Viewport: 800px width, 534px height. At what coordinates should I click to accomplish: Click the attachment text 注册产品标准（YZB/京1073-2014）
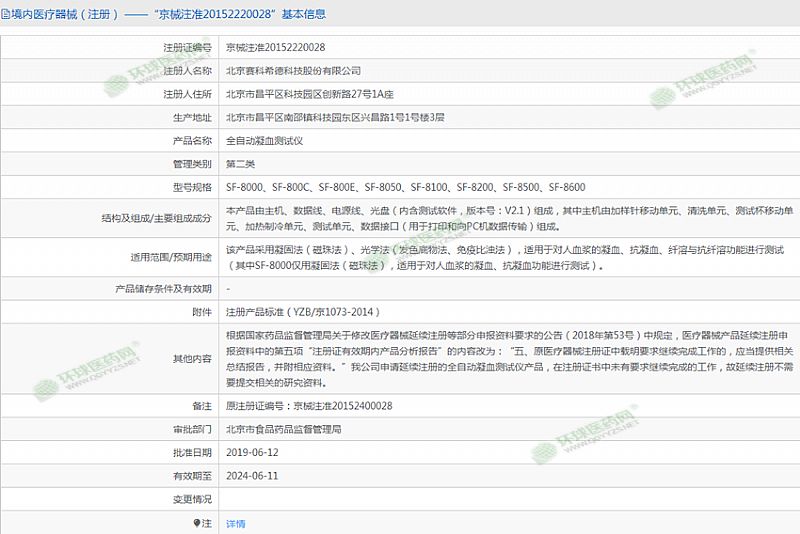302,312
